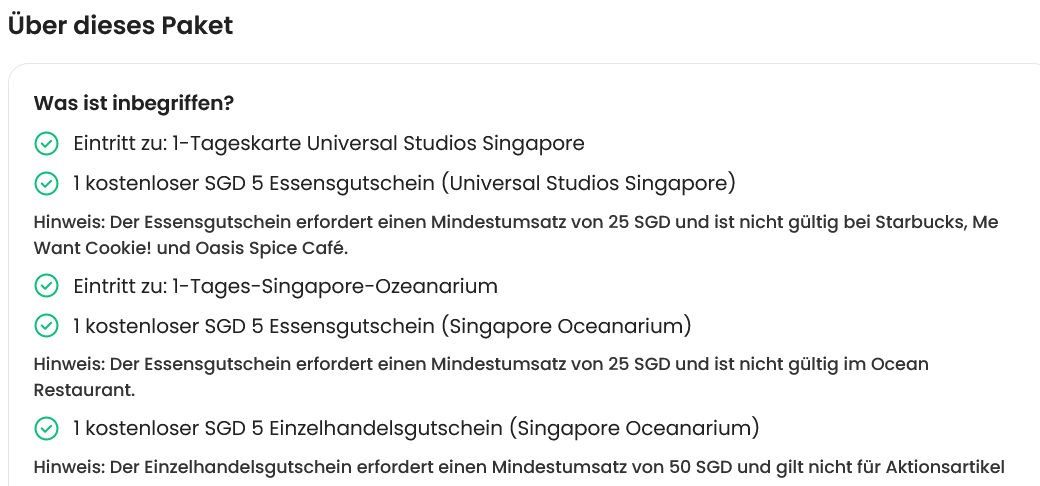Image resolution: width=1040 pixels, height=486 pixels.
Task: Click the "Eintritt zu: 1-Tages-Singapore-Ozeanarium" text
Action: (x=285, y=287)
